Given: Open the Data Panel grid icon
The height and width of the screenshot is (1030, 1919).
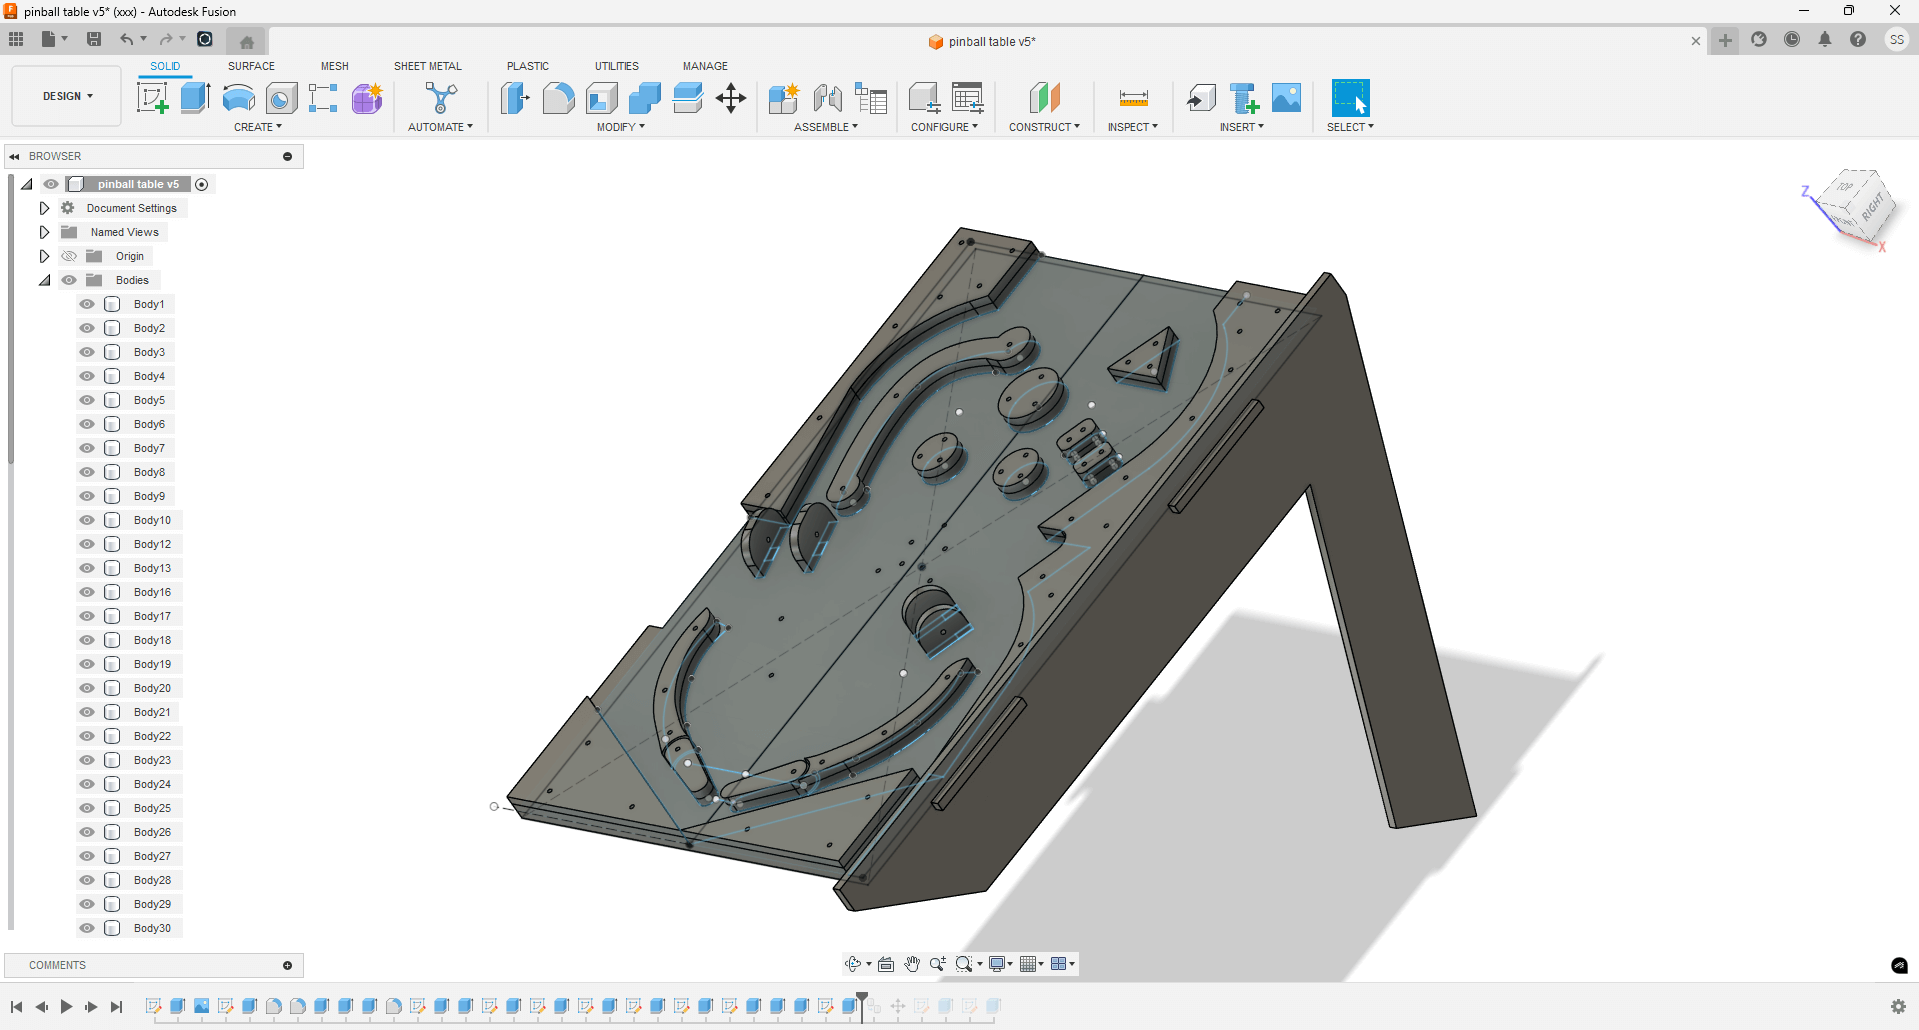Looking at the screenshot, I should tap(16, 39).
